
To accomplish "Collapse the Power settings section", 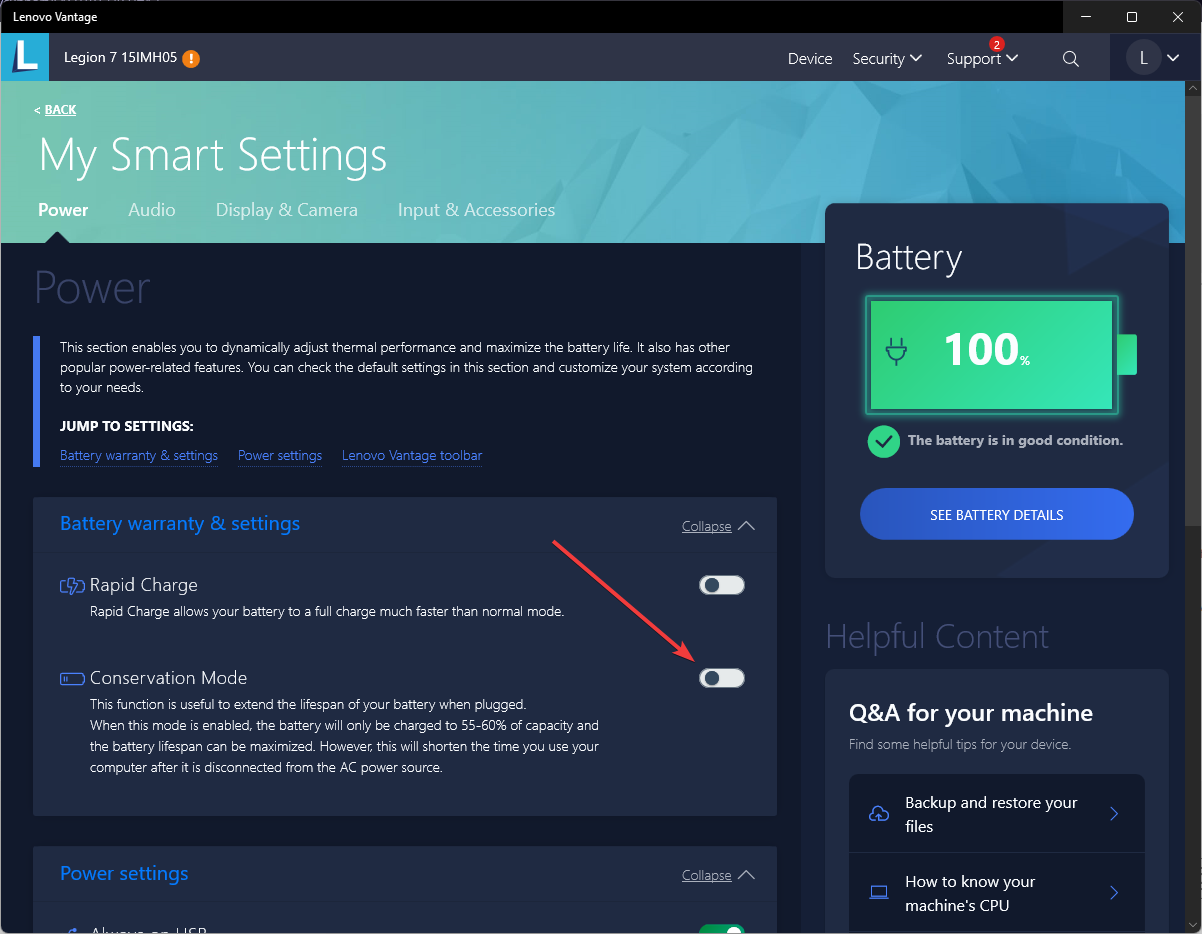I will (718, 875).
